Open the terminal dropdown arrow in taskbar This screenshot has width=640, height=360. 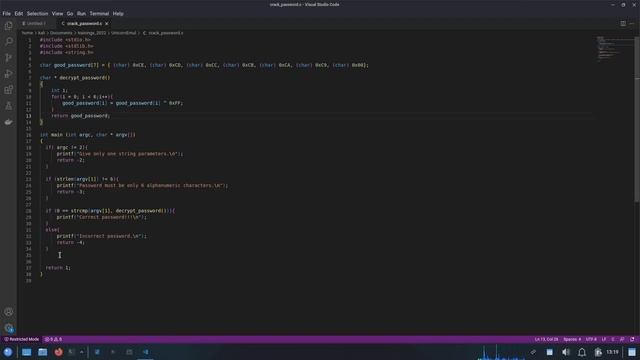pos(82,352)
